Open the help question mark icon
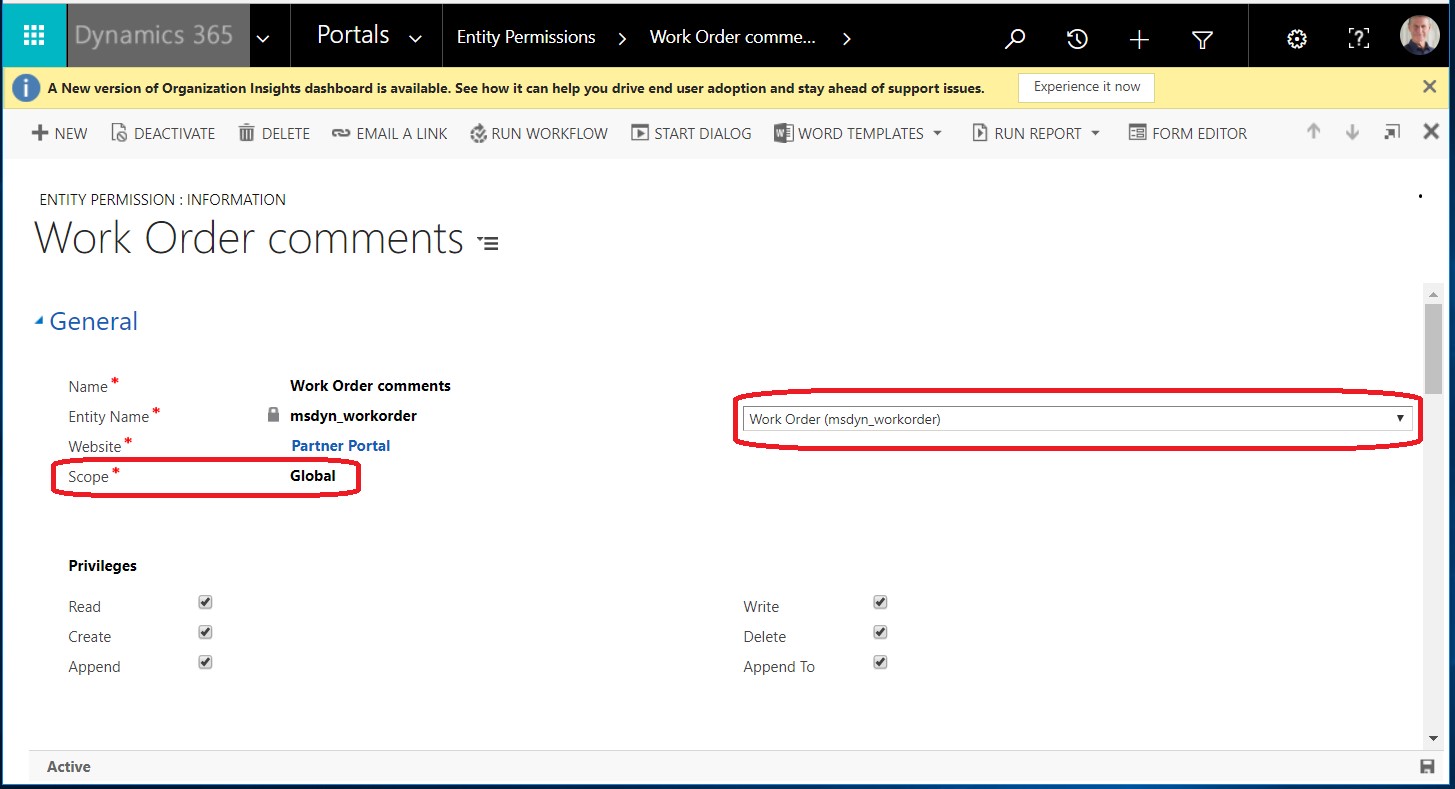 coord(1358,38)
